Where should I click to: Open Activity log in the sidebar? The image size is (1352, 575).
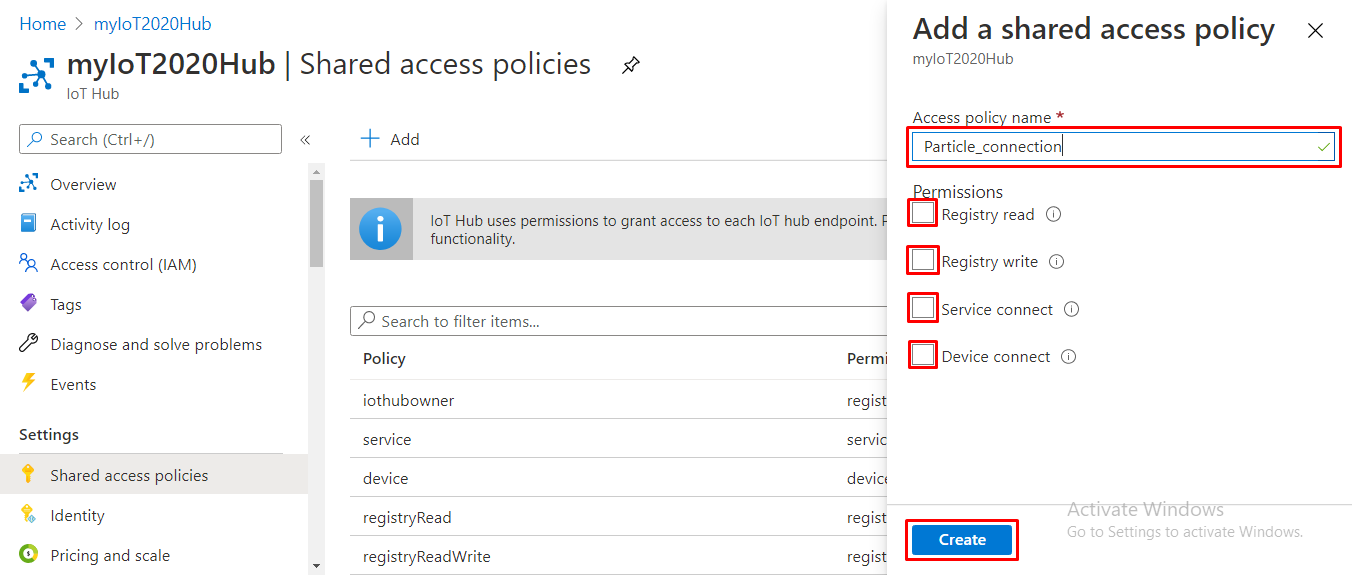[x=90, y=224]
